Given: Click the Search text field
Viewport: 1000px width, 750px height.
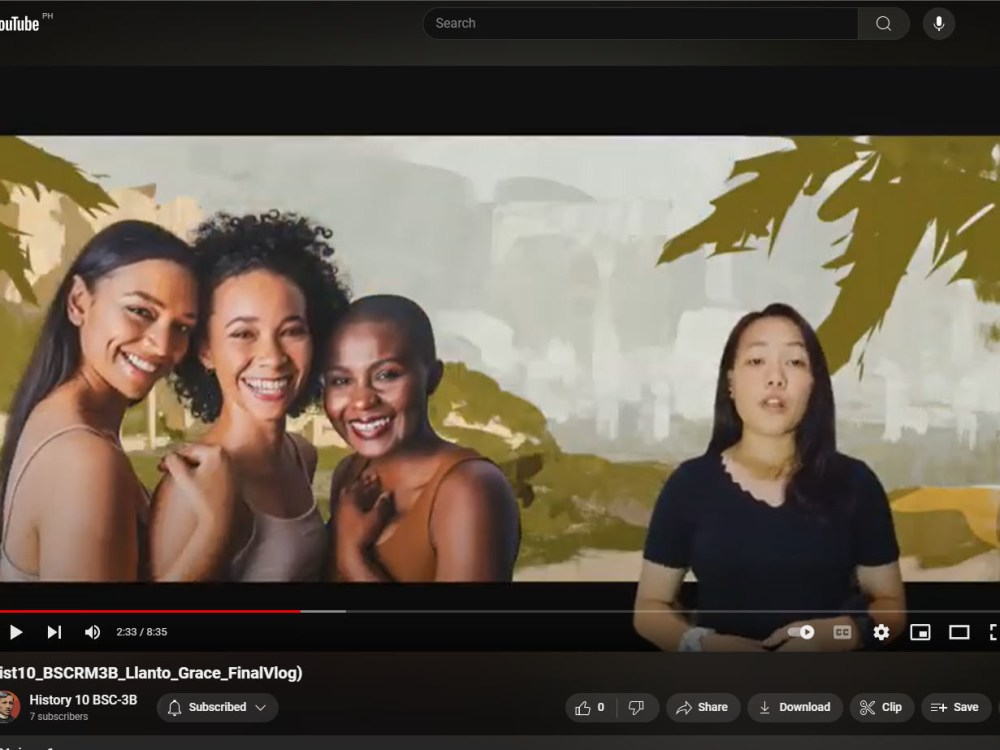Looking at the screenshot, I should click(640, 24).
